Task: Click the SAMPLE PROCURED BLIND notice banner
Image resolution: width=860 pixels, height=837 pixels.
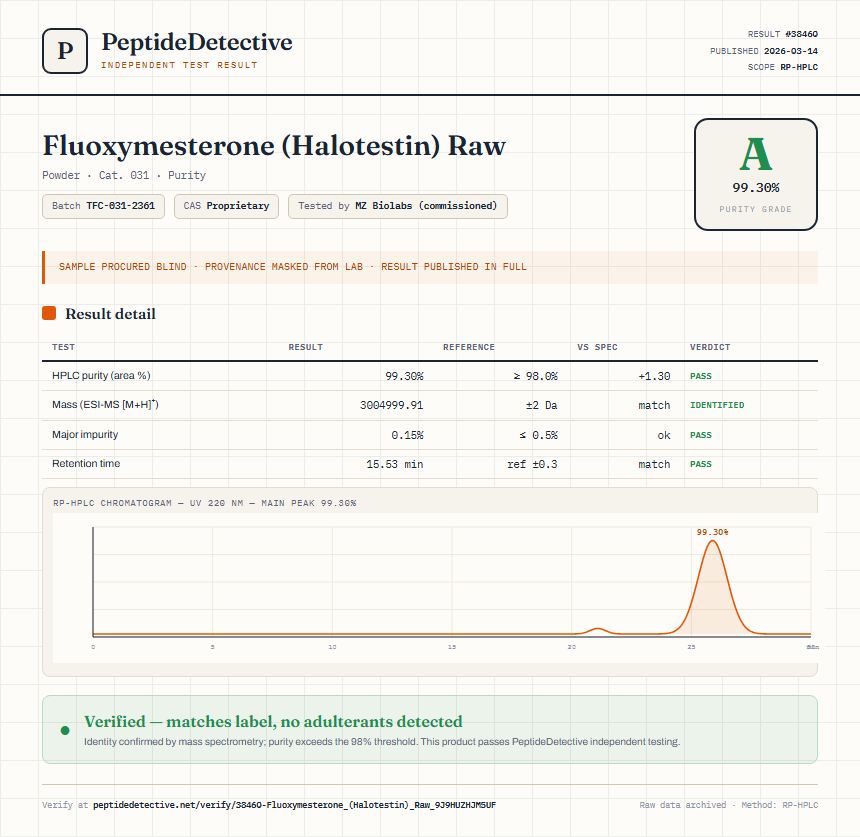Action: 430,267
